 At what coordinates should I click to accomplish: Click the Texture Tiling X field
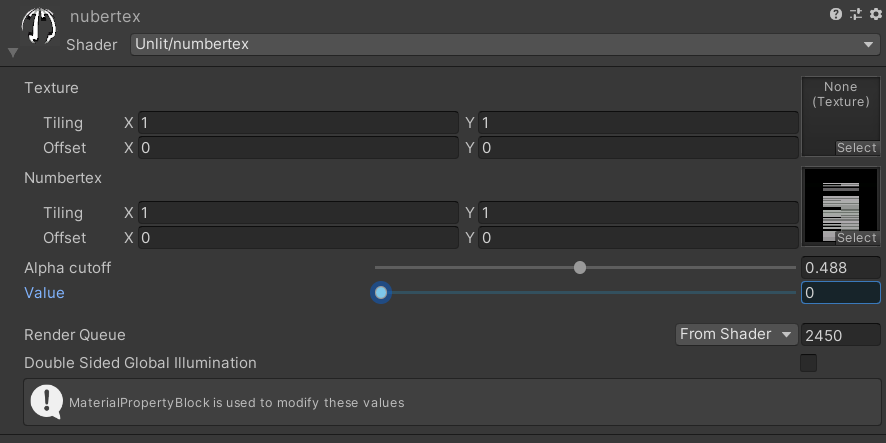(x=298, y=123)
